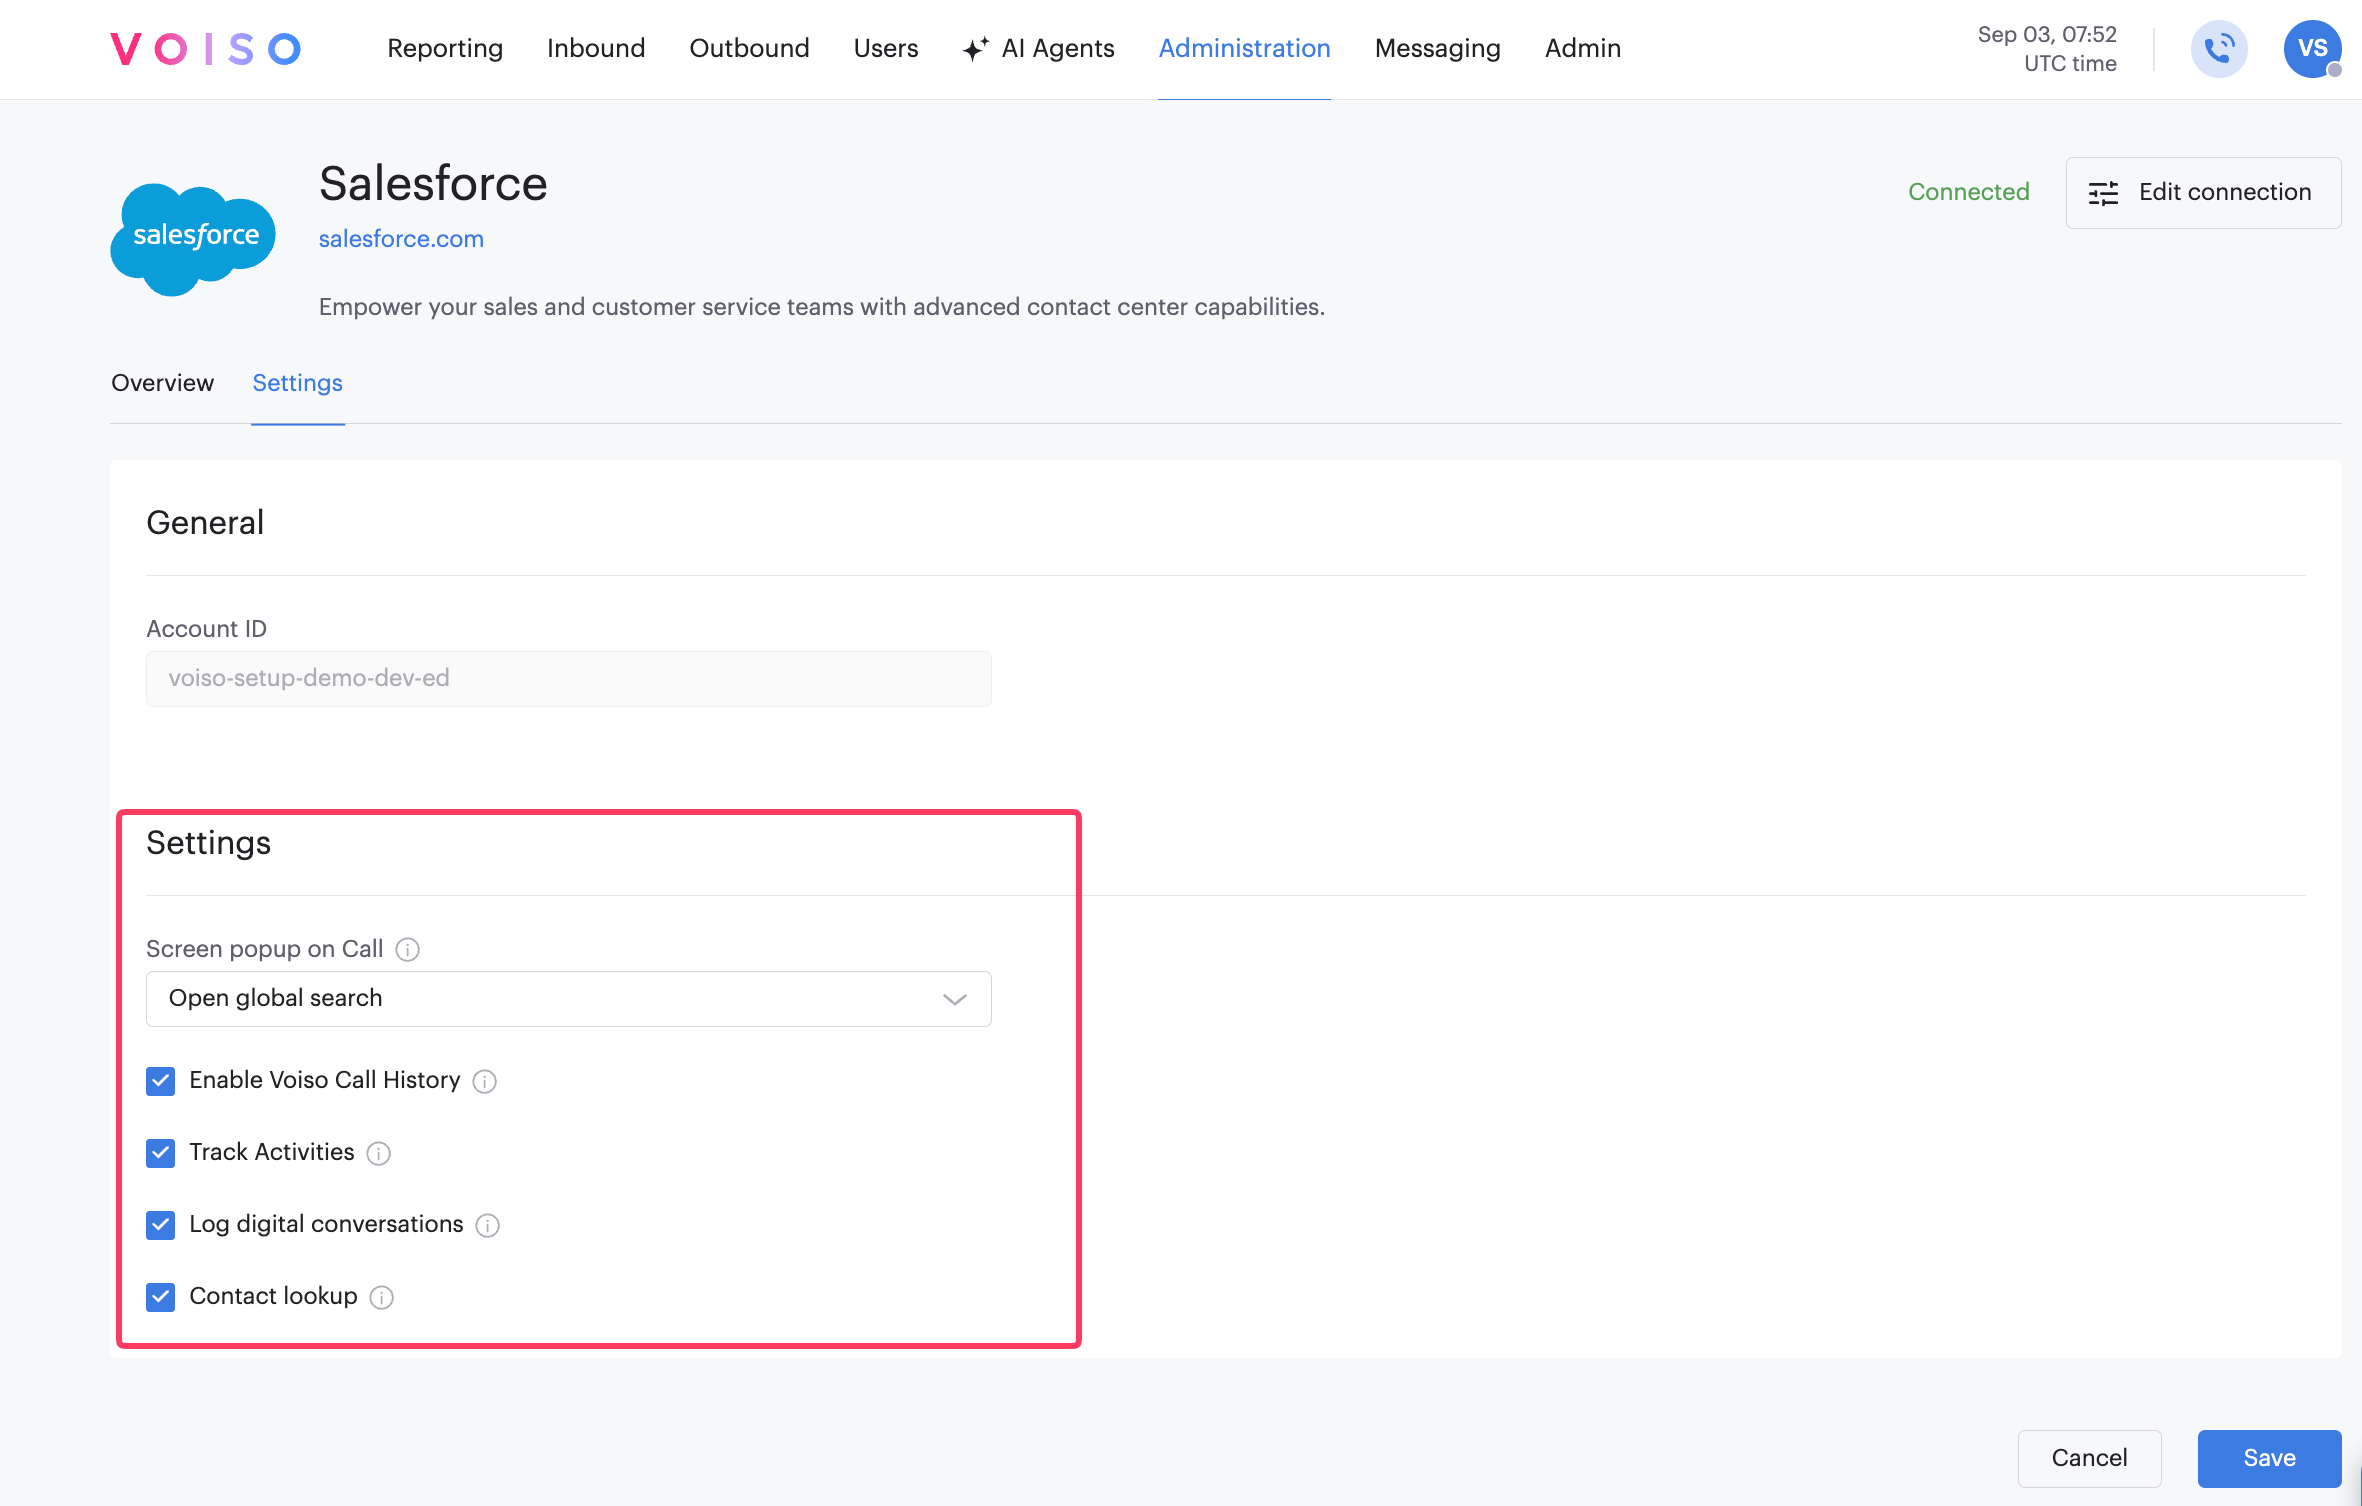Click the Empower your sales description text
Viewport: 2362px width, 1506px height.
pos(822,307)
